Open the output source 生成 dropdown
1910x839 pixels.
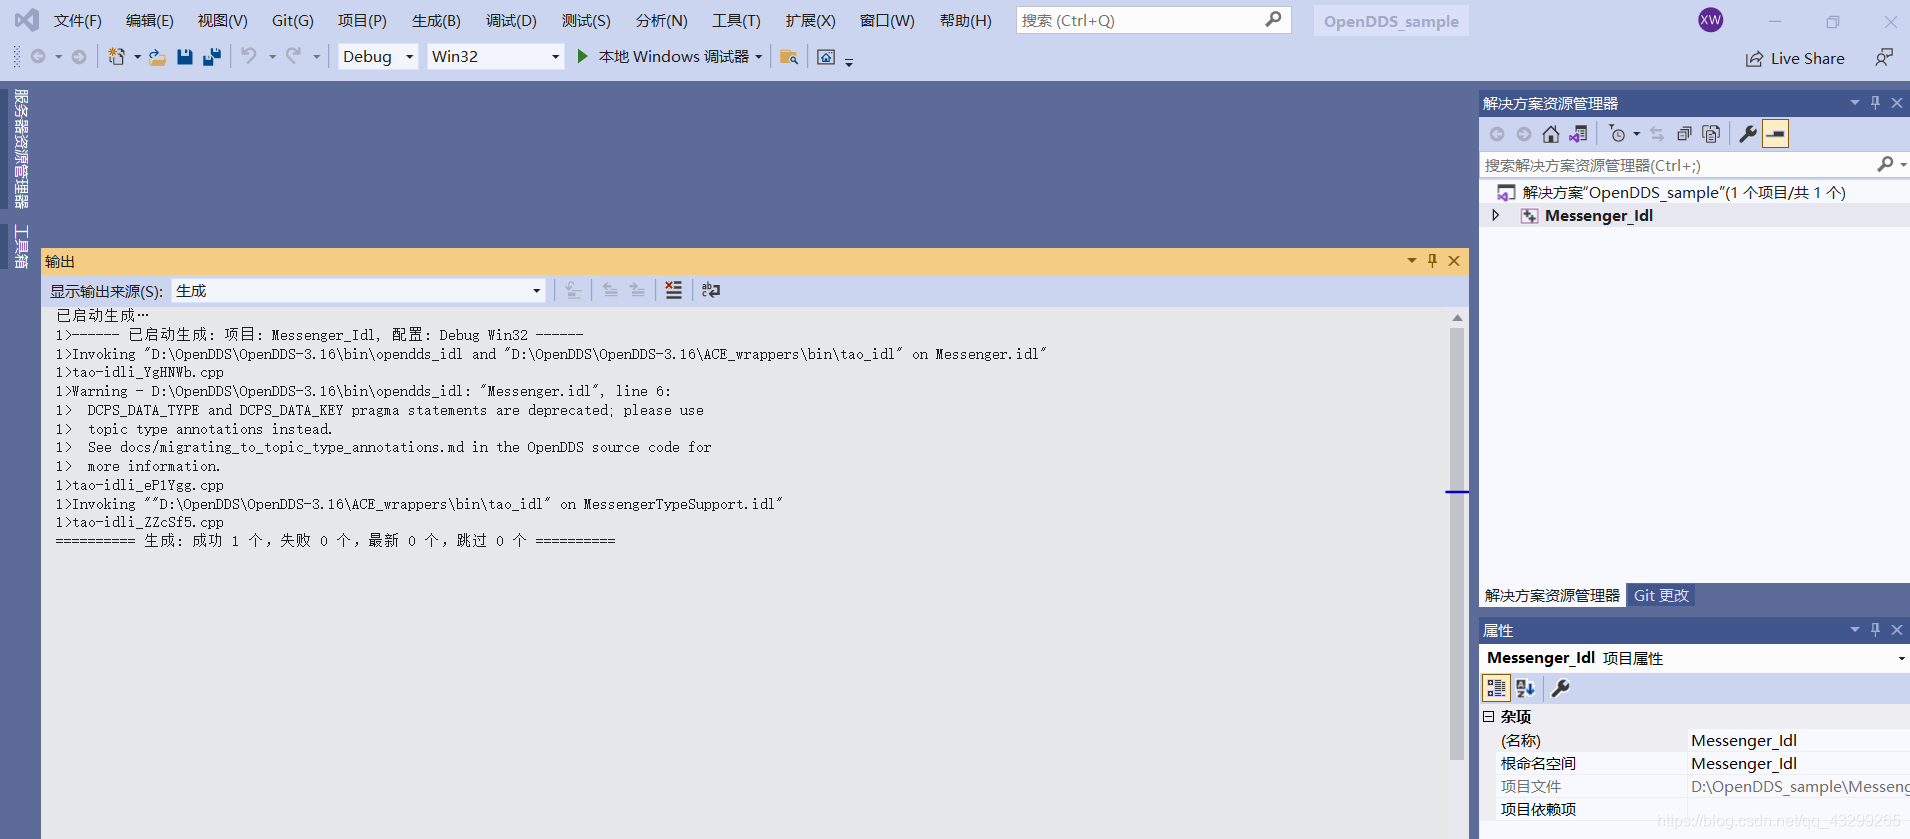(x=358, y=291)
